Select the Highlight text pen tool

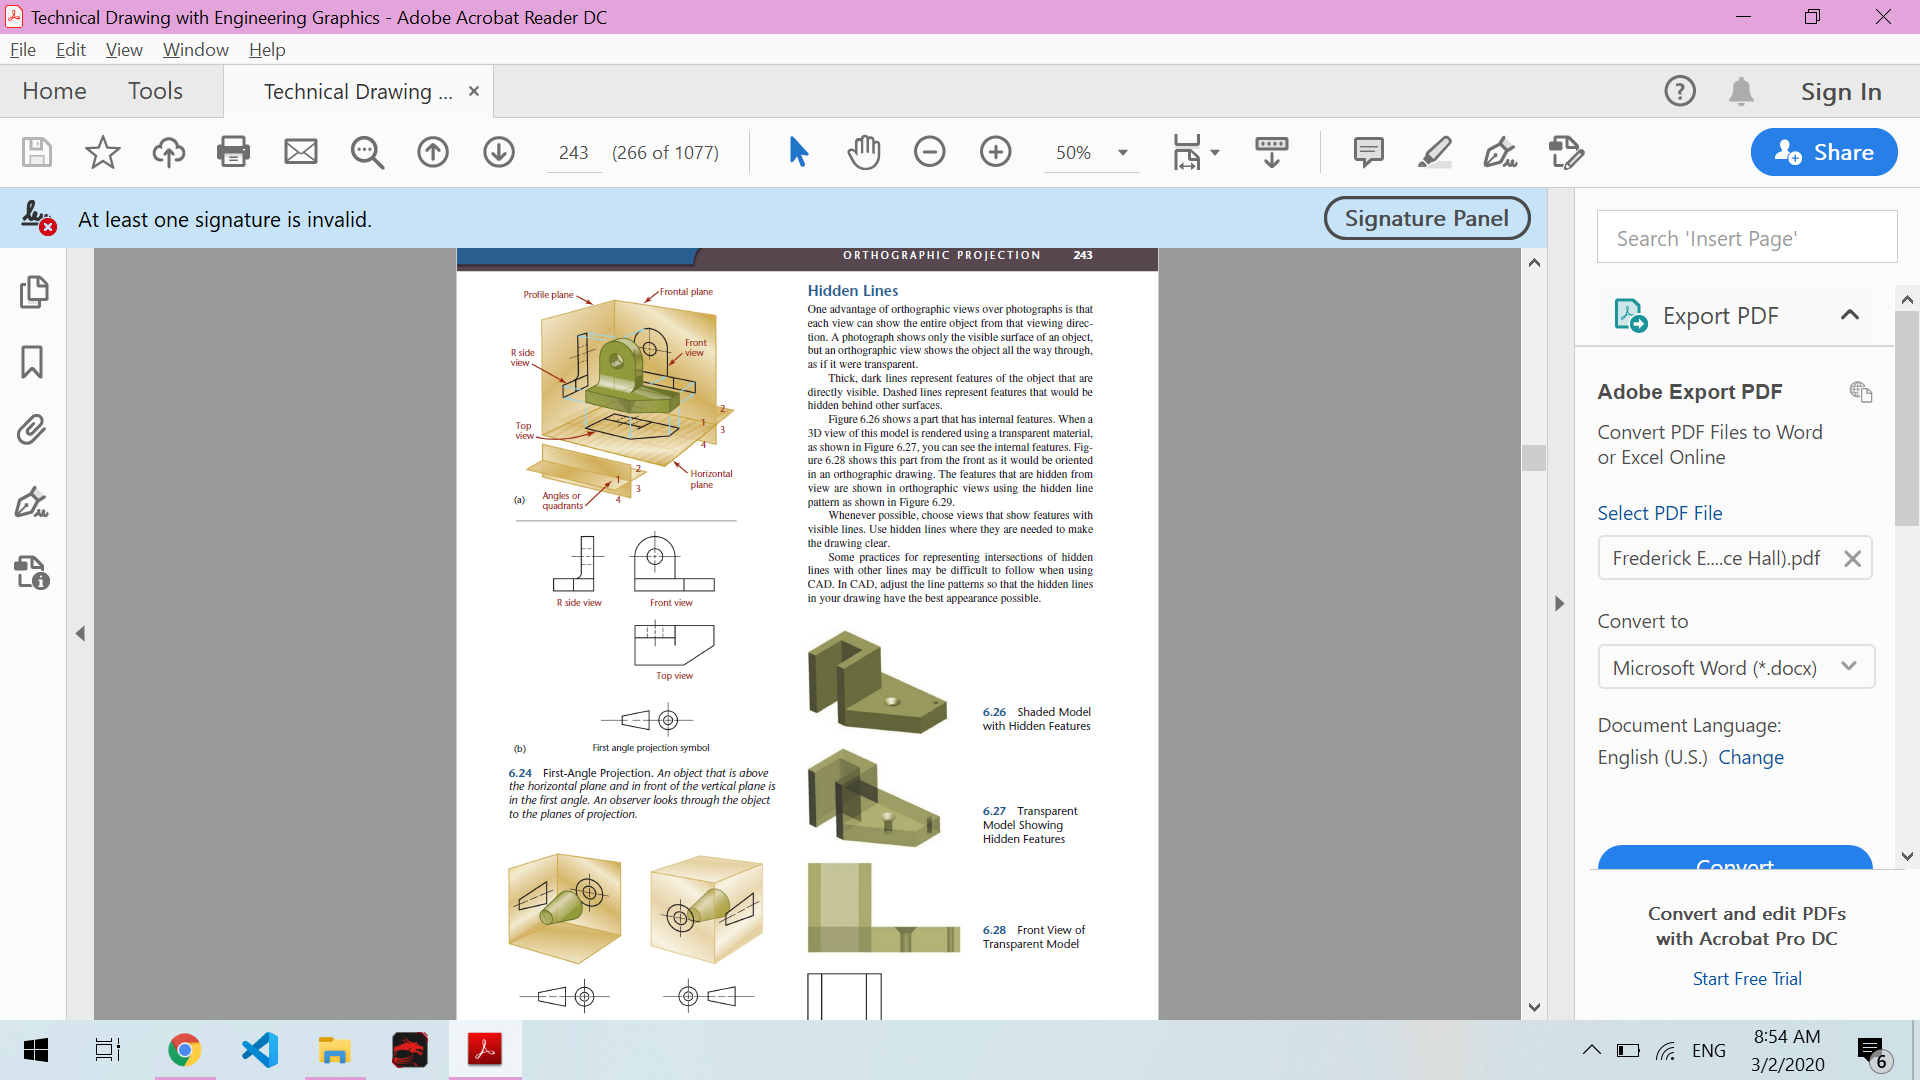click(x=1434, y=152)
